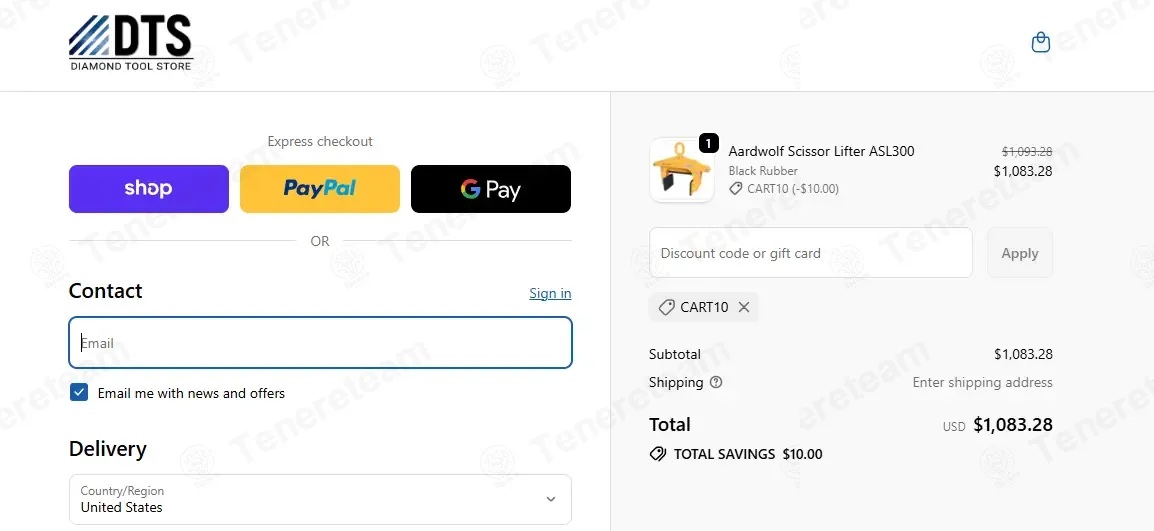Open the Aardwolf Scissor Lifter product thumbnail

681,170
